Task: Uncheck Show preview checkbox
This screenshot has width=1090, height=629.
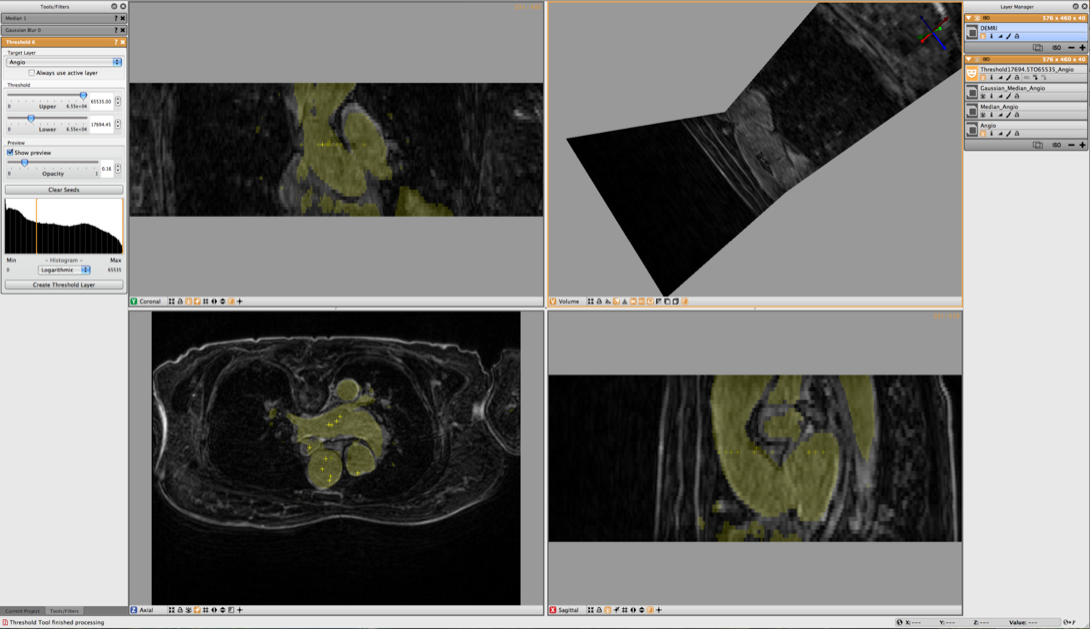Action: 10,152
